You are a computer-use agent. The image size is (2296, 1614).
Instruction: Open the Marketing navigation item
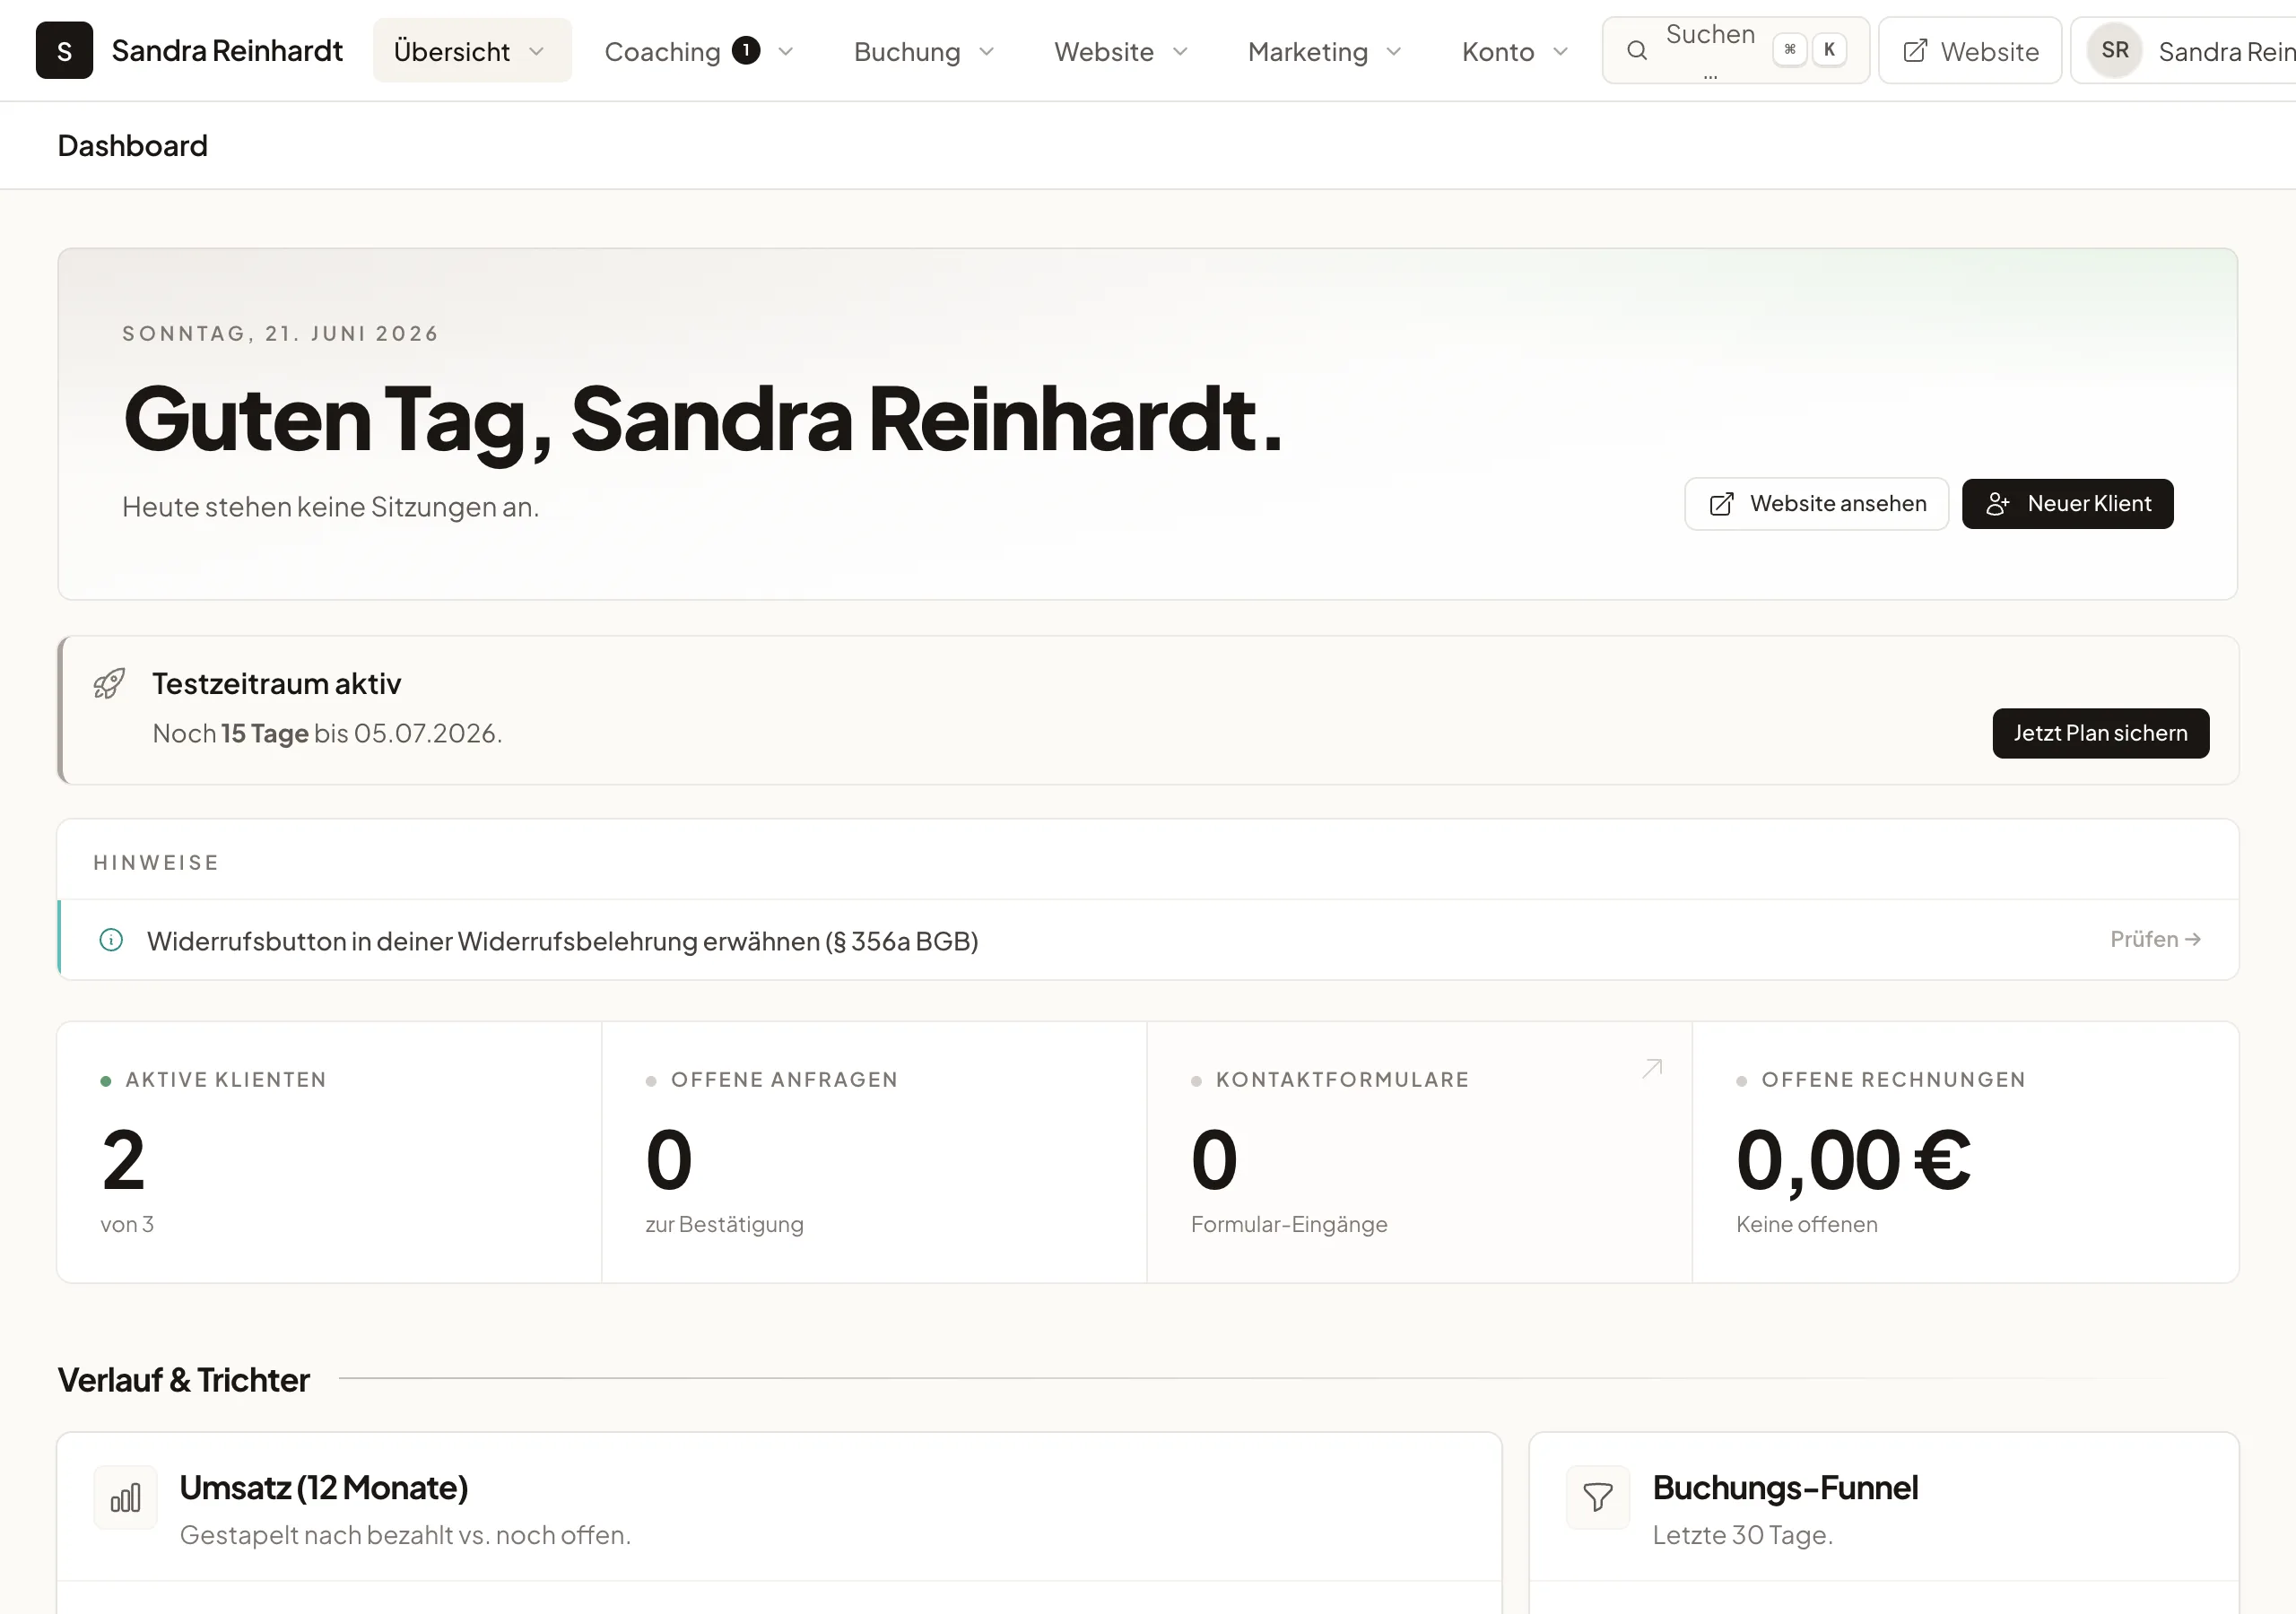[1325, 51]
